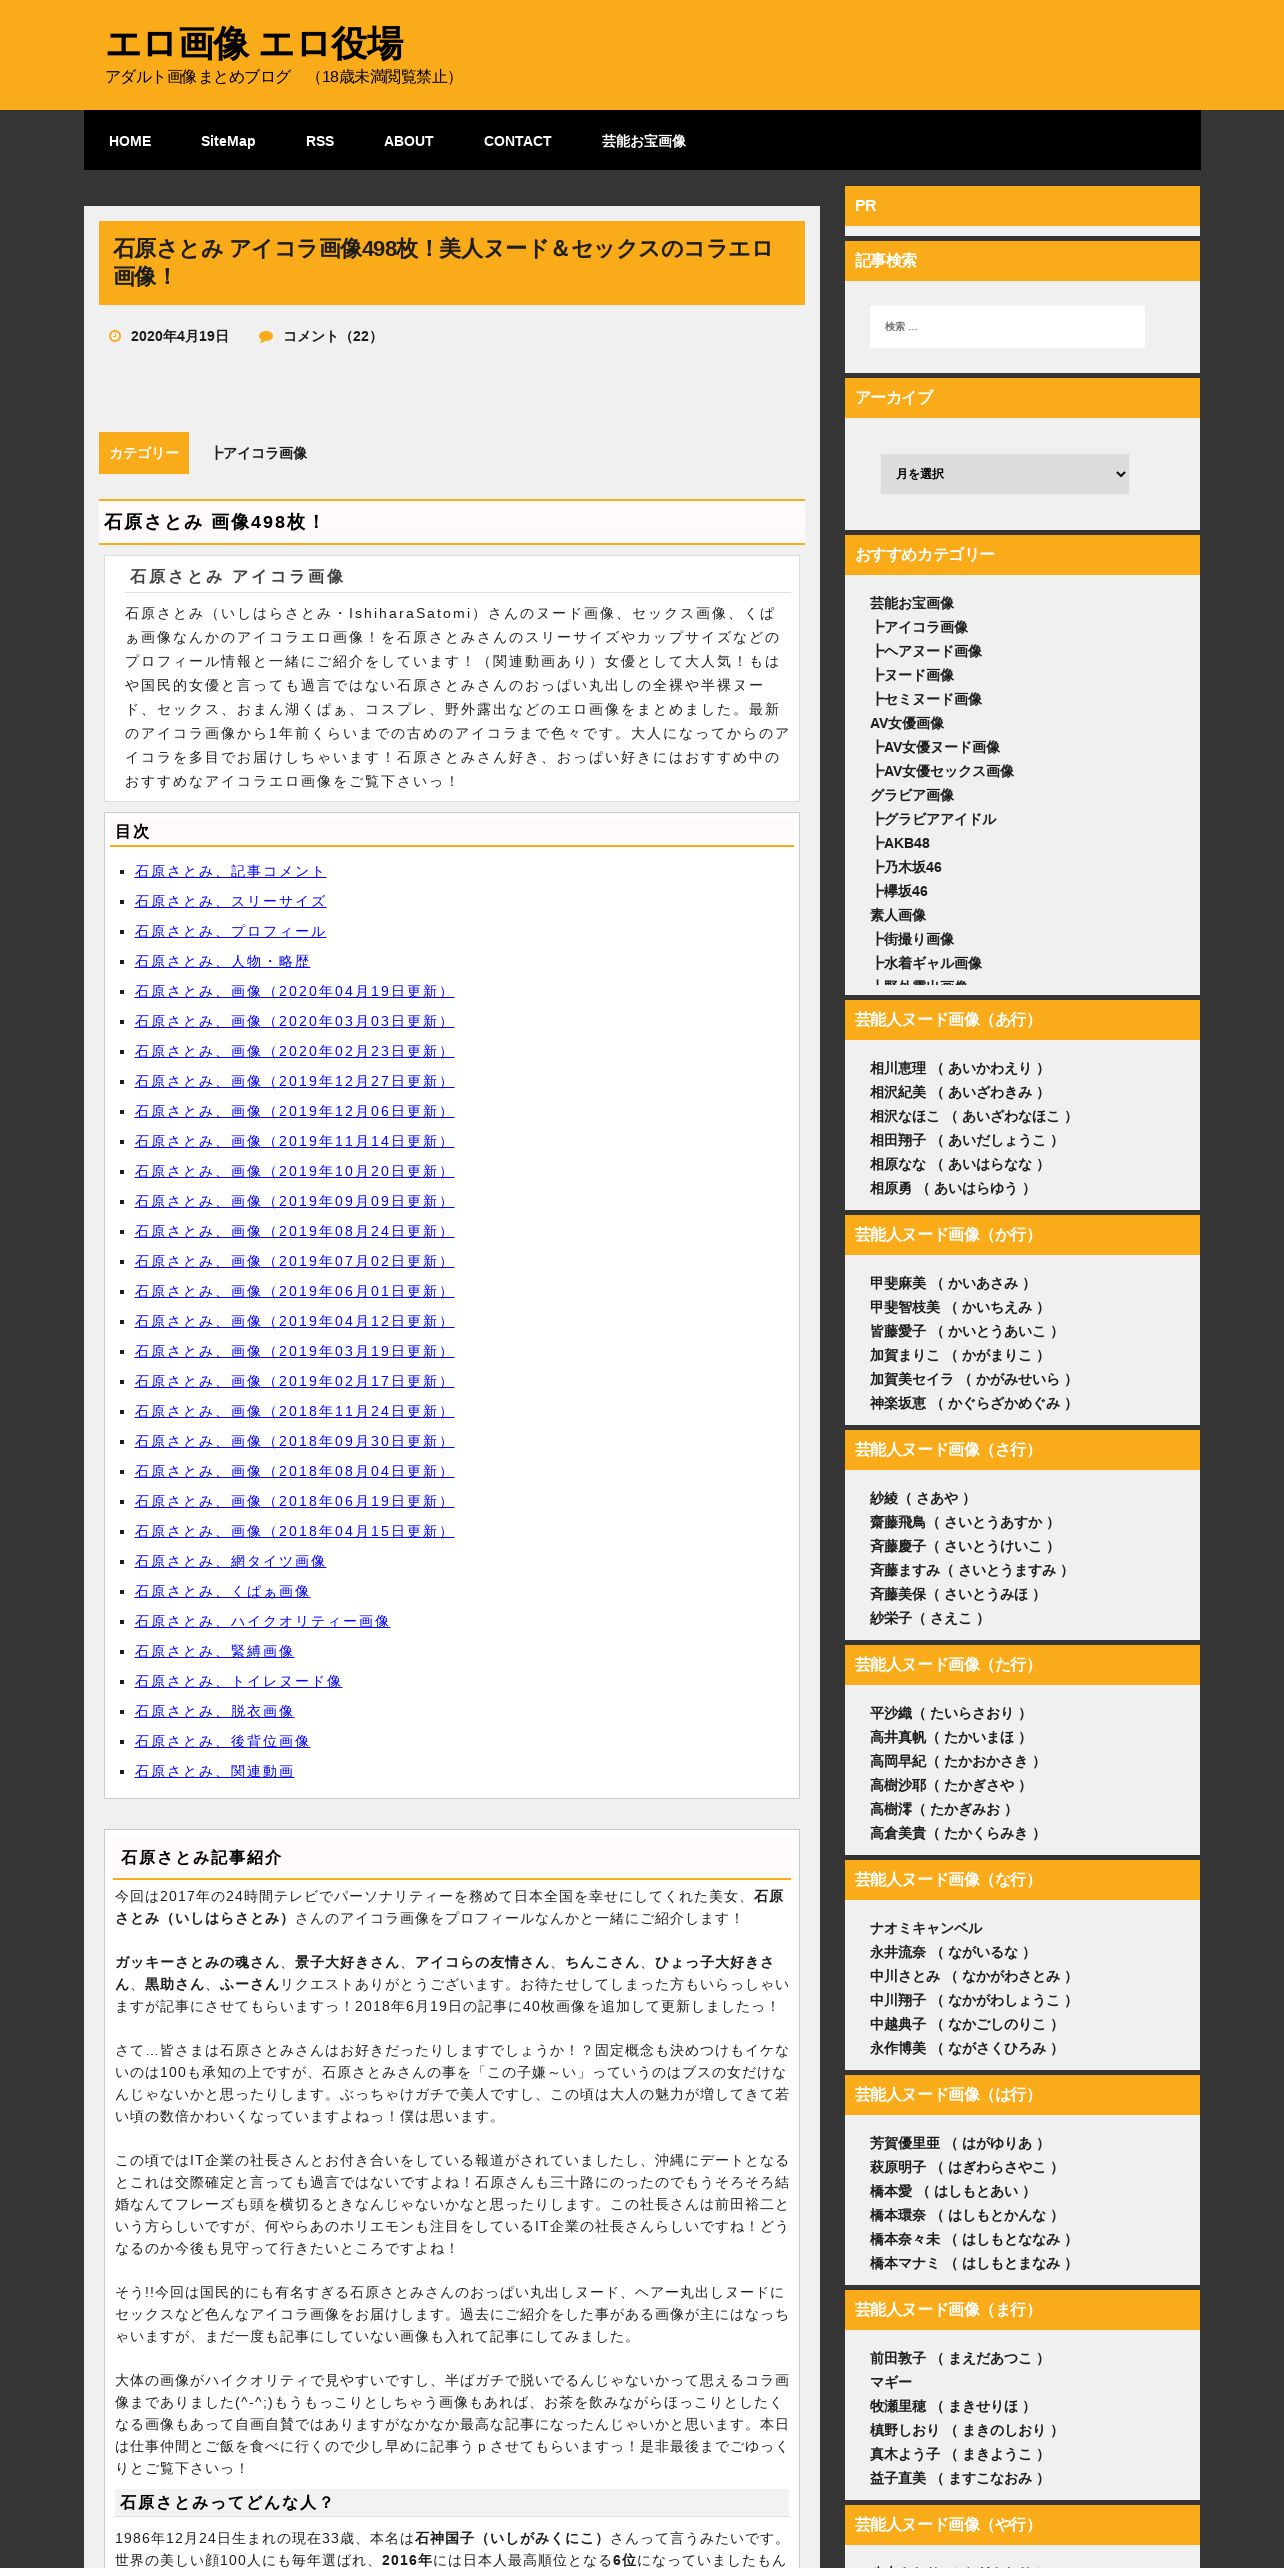Open the 月を選択 archive dropdown
This screenshot has height=2568, width=1284.
pyautogui.click(x=1004, y=474)
